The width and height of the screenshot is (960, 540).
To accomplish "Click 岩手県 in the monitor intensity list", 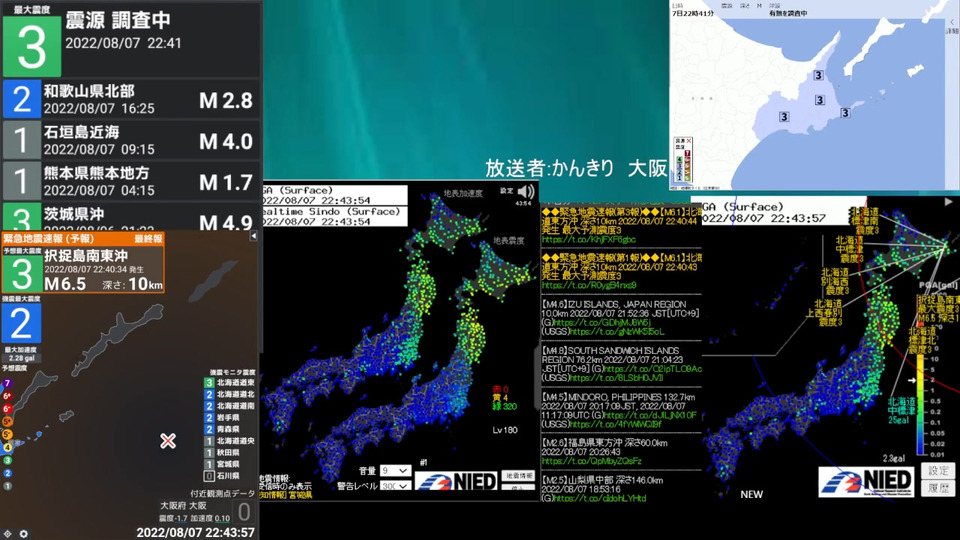I will pos(222,418).
